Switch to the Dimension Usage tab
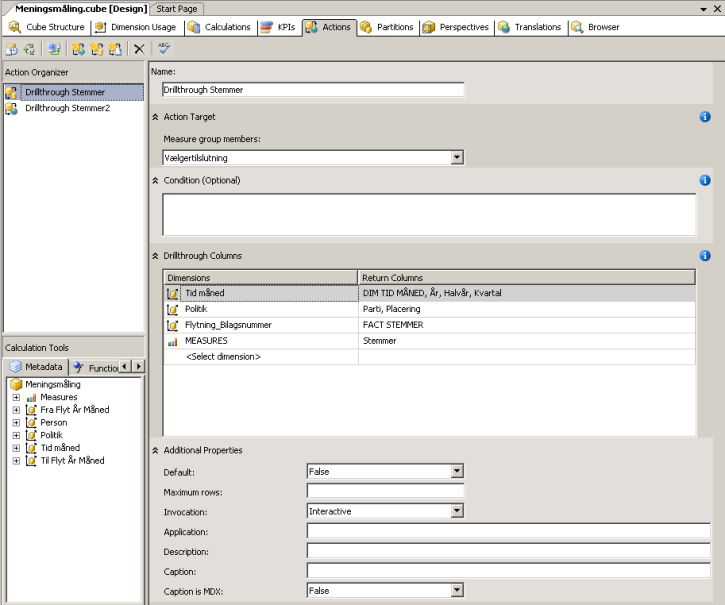 point(135,27)
